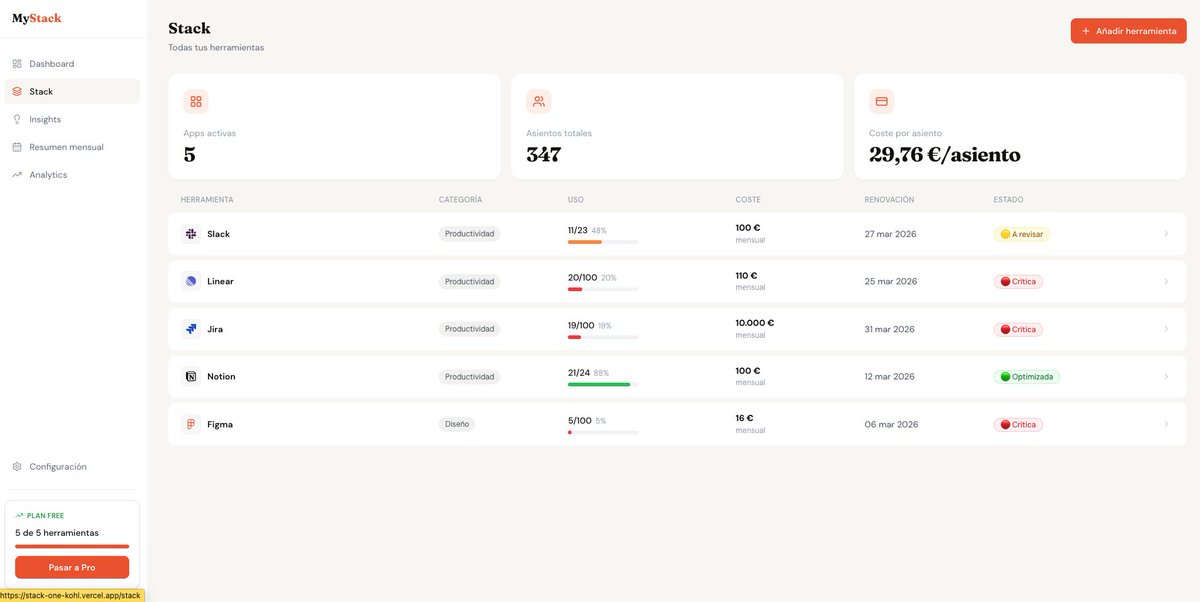
Task: Click the Analytics trend icon
Action: [x=17, y=175]
